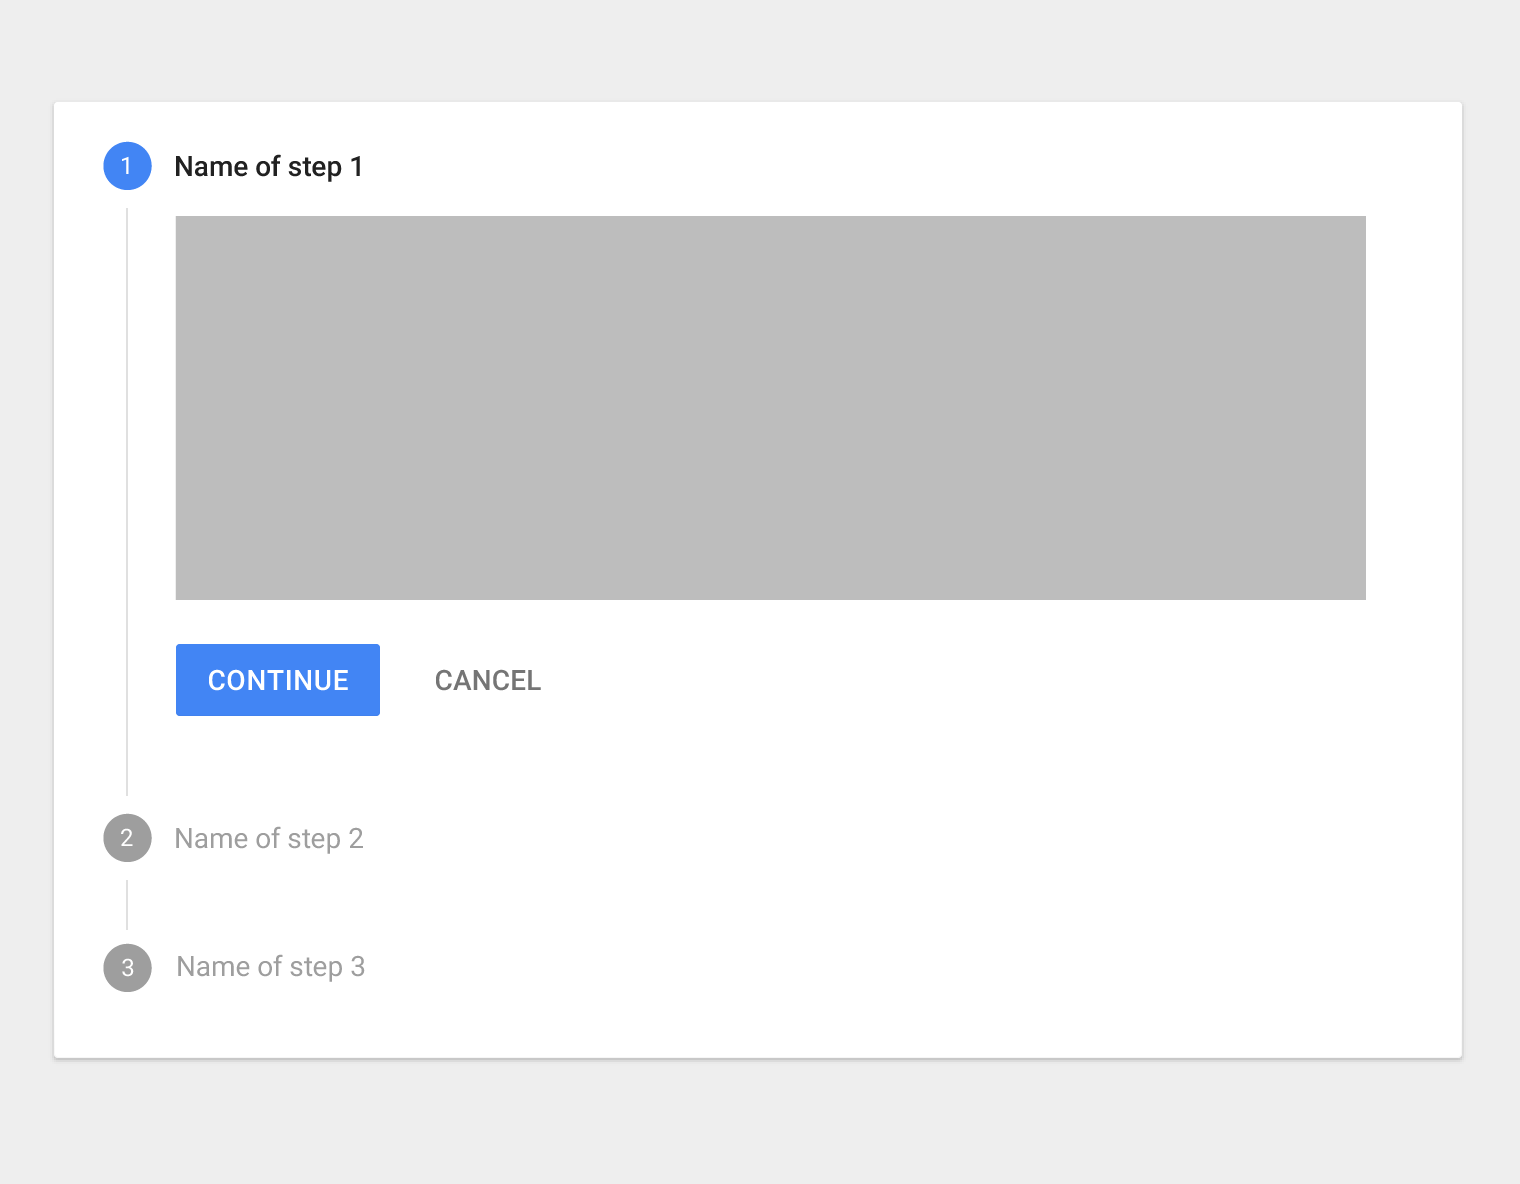Select the blue step 1 circle
This screenshot has width=1520, height=1184.
click(127, 166)
